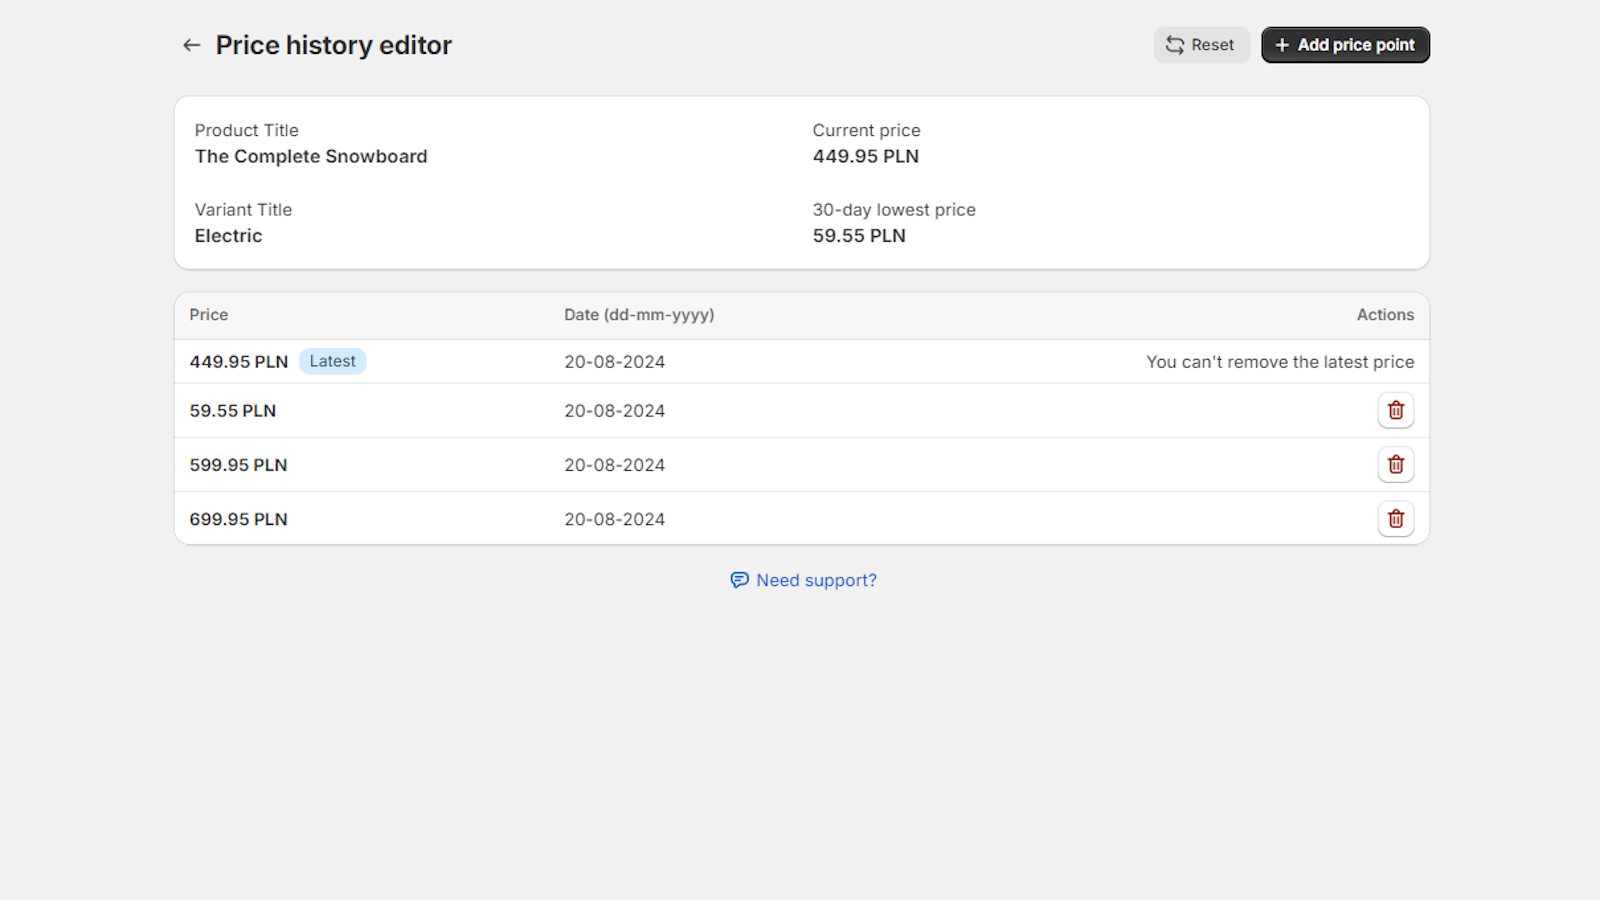Screen dimensions: 1600x900
Task: Click 'You can't remove the latest price' text
Action: click(1280, 362)
